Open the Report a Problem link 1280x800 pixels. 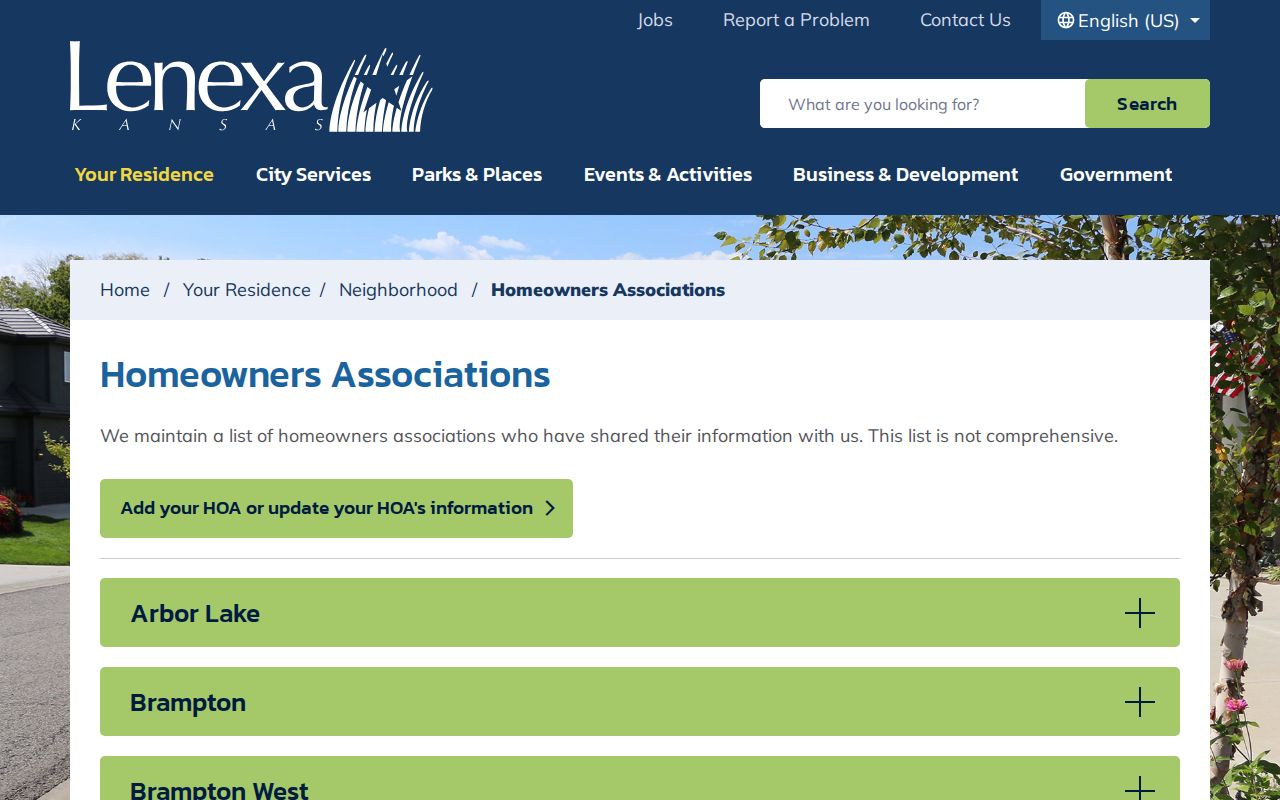[796, 20]
